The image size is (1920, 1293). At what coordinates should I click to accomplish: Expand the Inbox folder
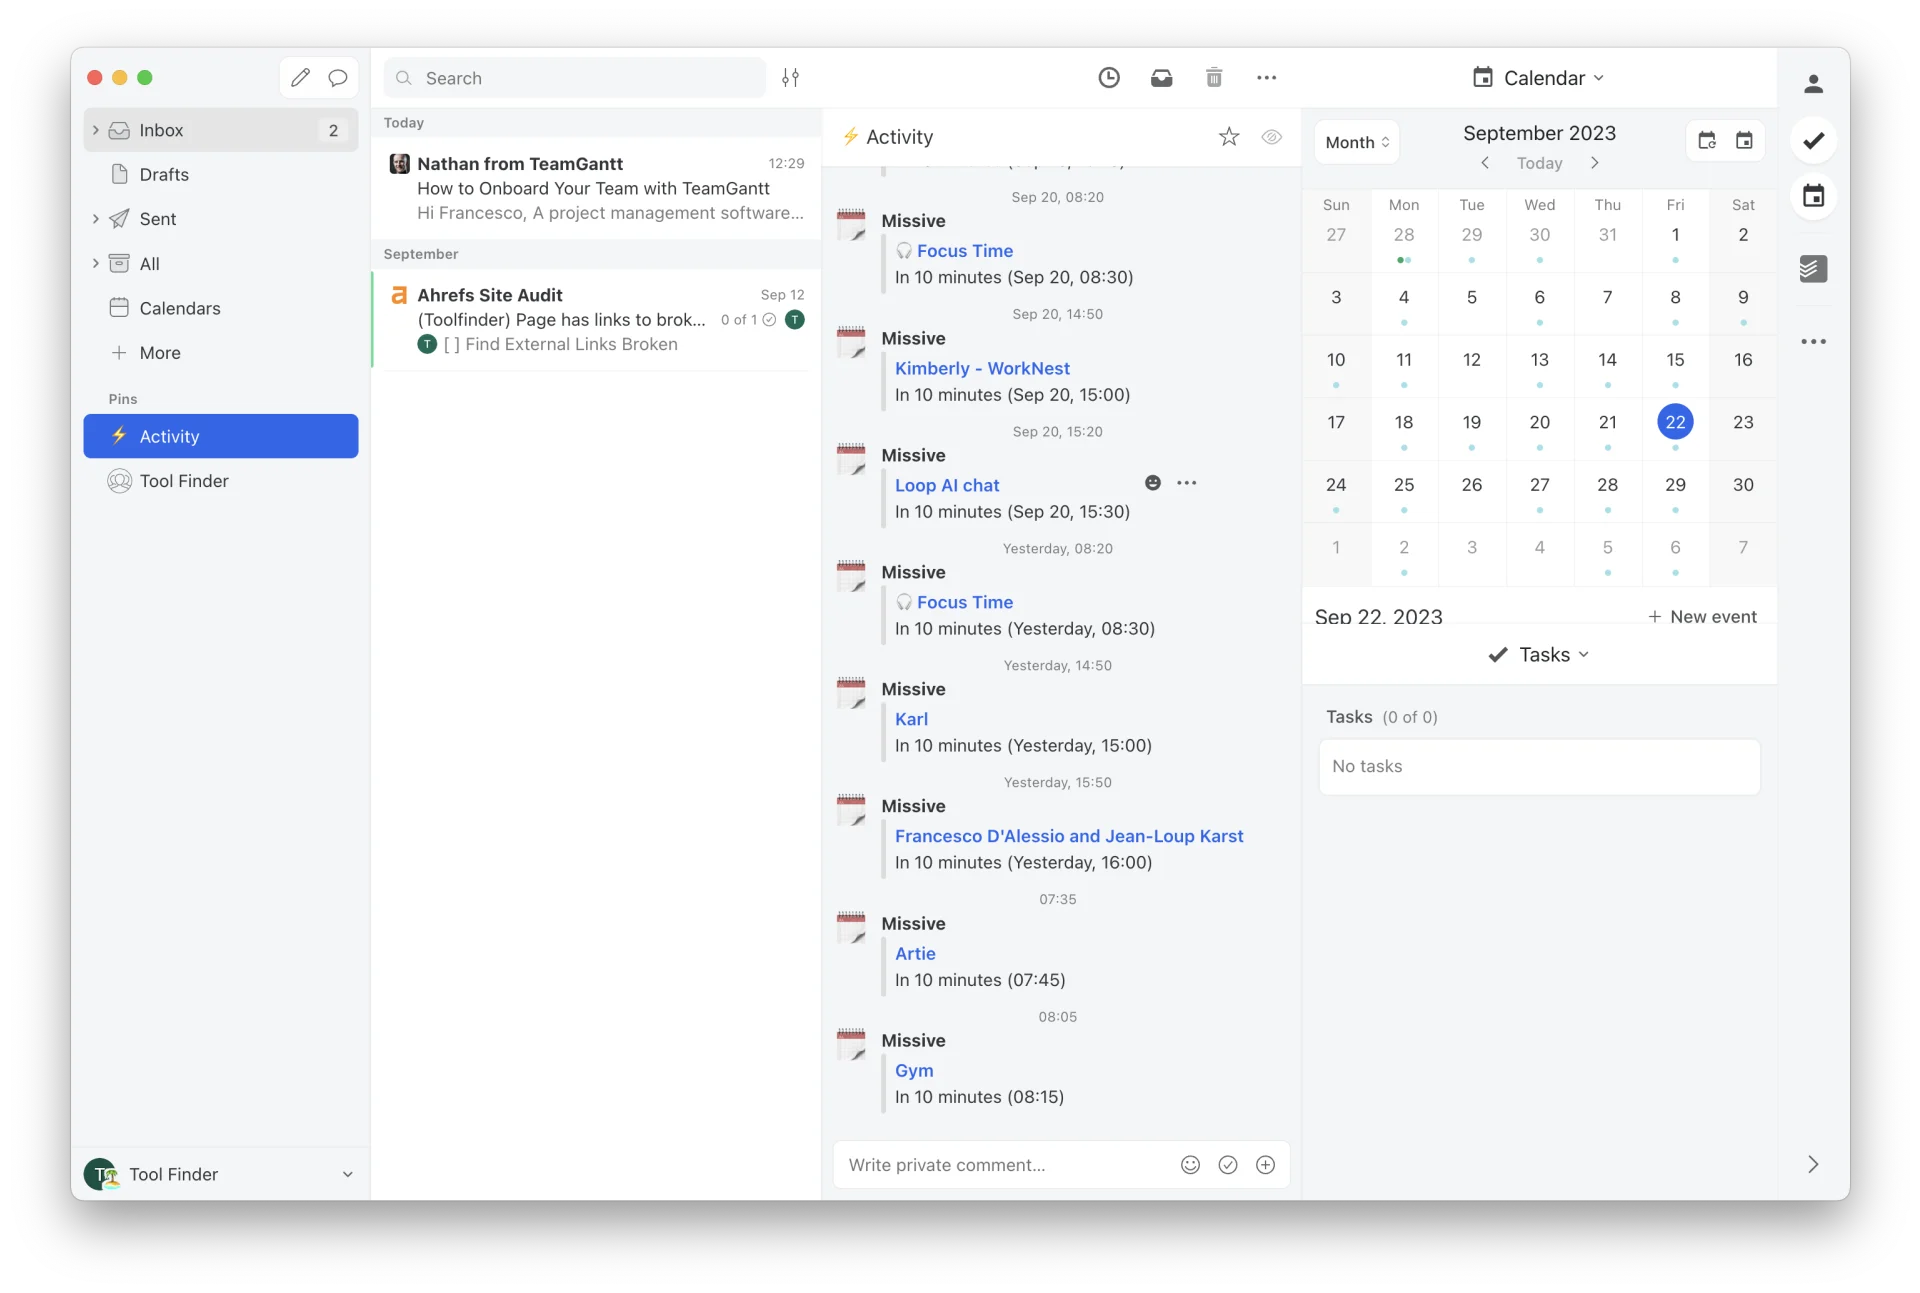click(x=97, y=130)
